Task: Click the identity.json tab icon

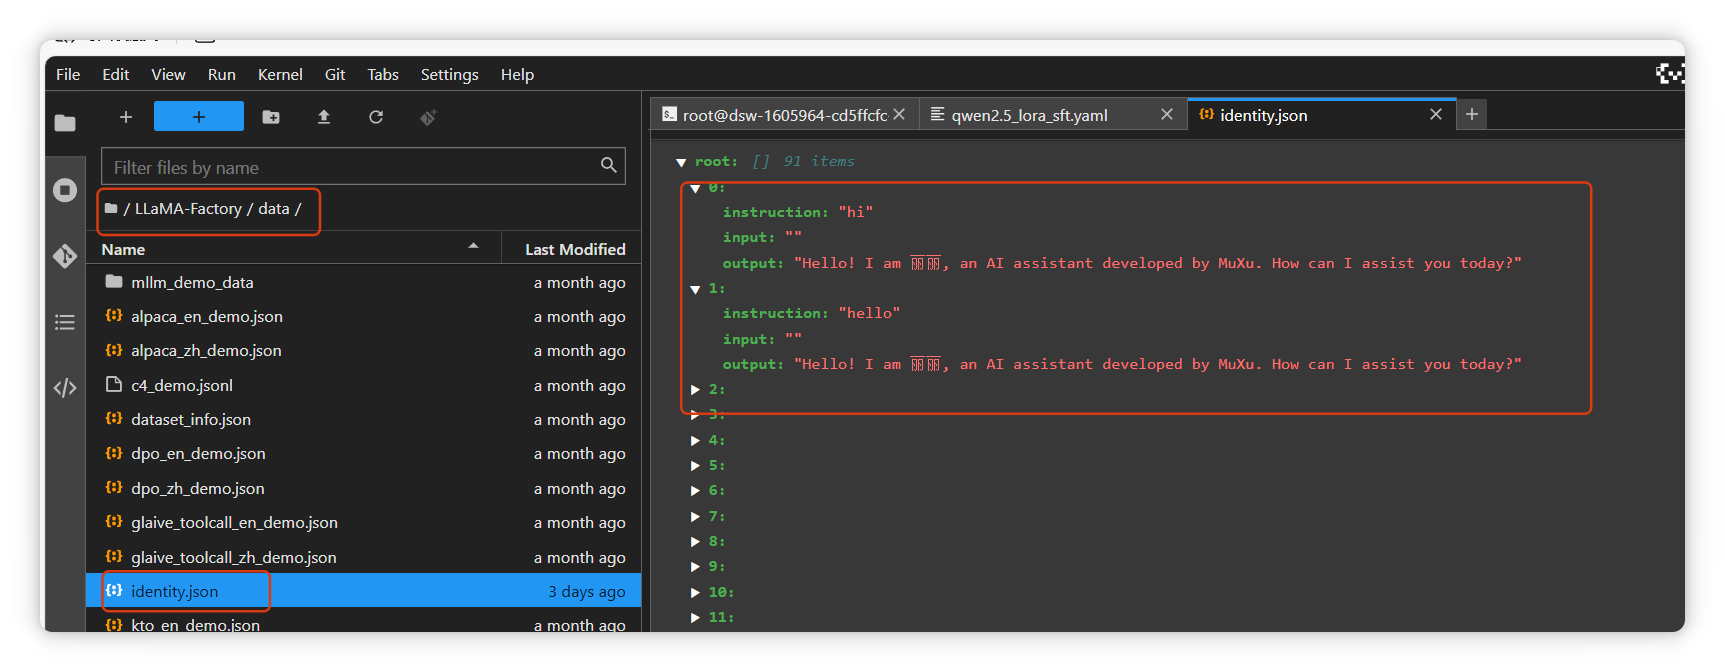Action: pos(1207,114)
